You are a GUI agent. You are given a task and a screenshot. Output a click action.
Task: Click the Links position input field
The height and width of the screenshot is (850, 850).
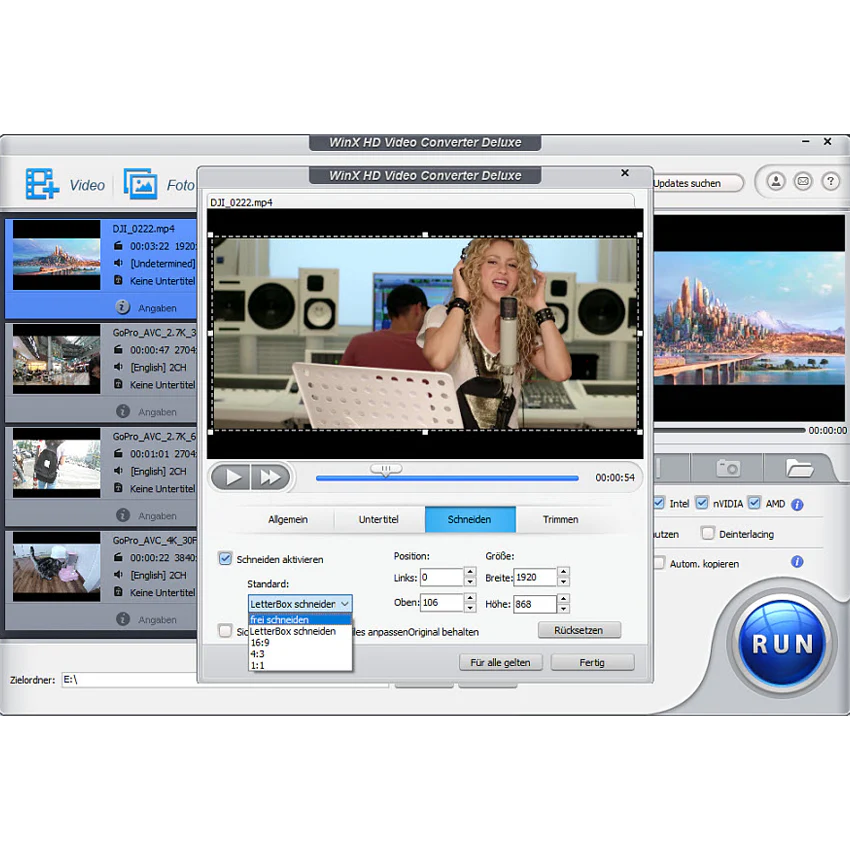coord(442,577)
